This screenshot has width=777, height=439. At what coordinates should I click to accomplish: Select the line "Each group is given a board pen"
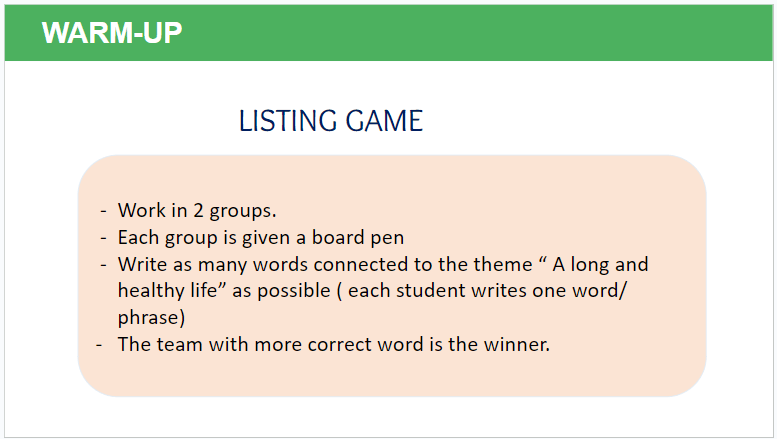pyautogui.click(x=261, y=237)
